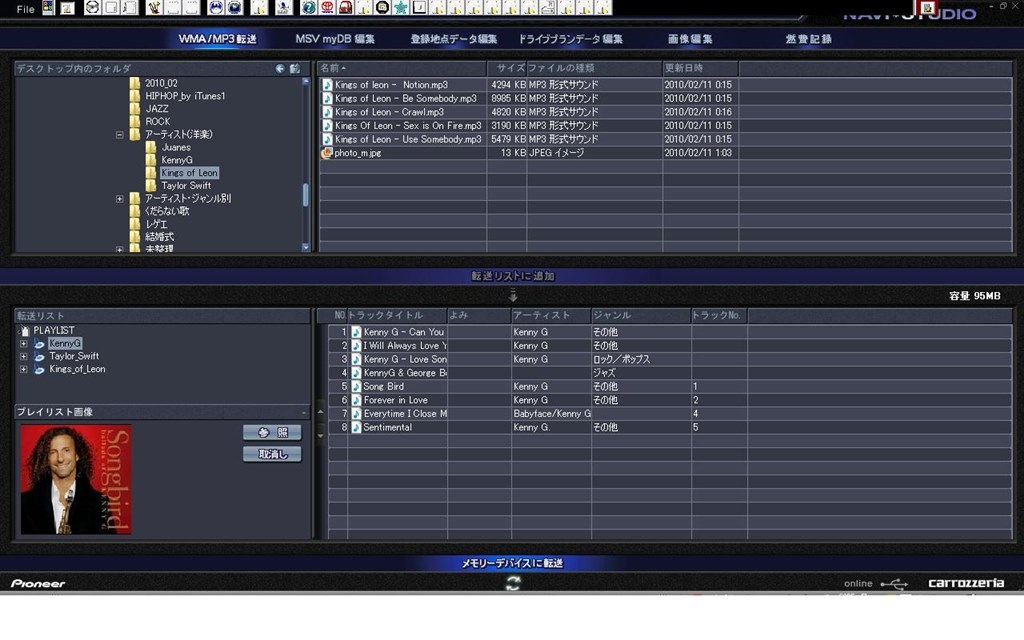Click the back navigation arrow in the folder panel
This screenshot has height=640, width=1024.
pyautogui.click(x=282, y=68)
